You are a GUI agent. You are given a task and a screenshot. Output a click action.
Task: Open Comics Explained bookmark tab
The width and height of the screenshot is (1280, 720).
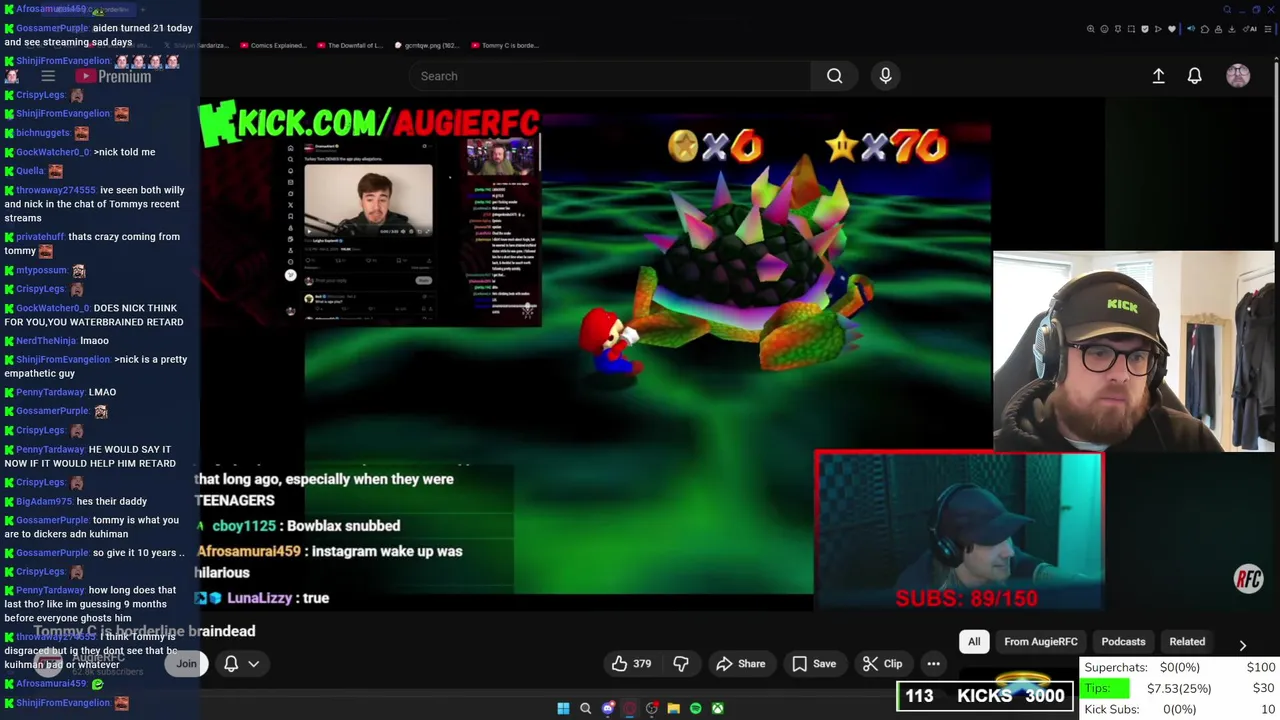tap(271, 45)
